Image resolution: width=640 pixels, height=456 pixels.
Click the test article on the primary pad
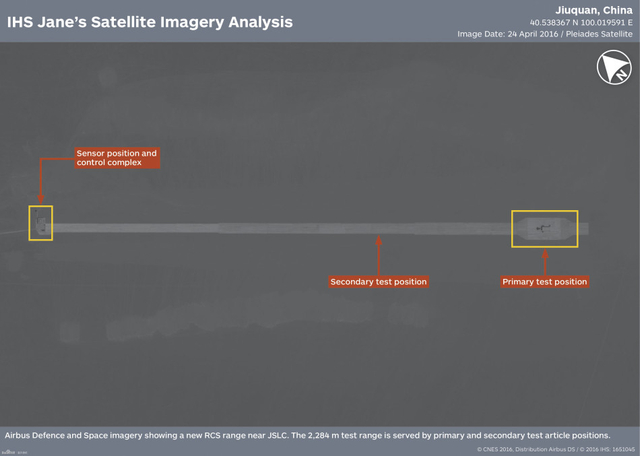(x=543, y=228)
